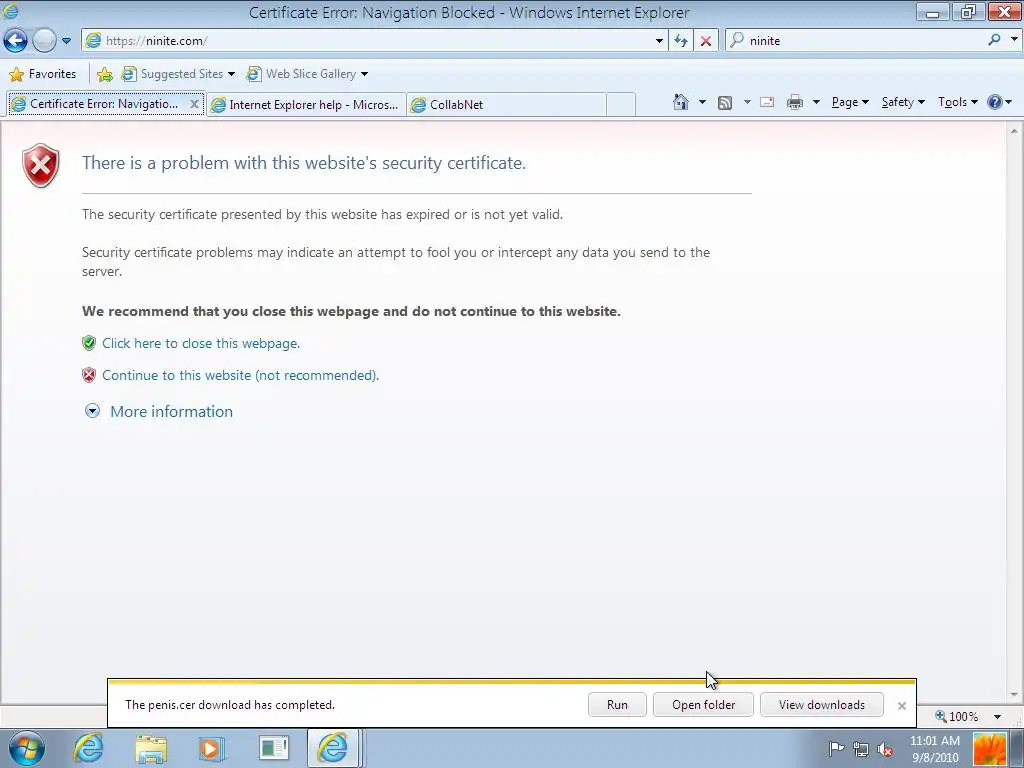Click the muted volume tray icon
1024x768 pixels.
[x=885, y=750]
